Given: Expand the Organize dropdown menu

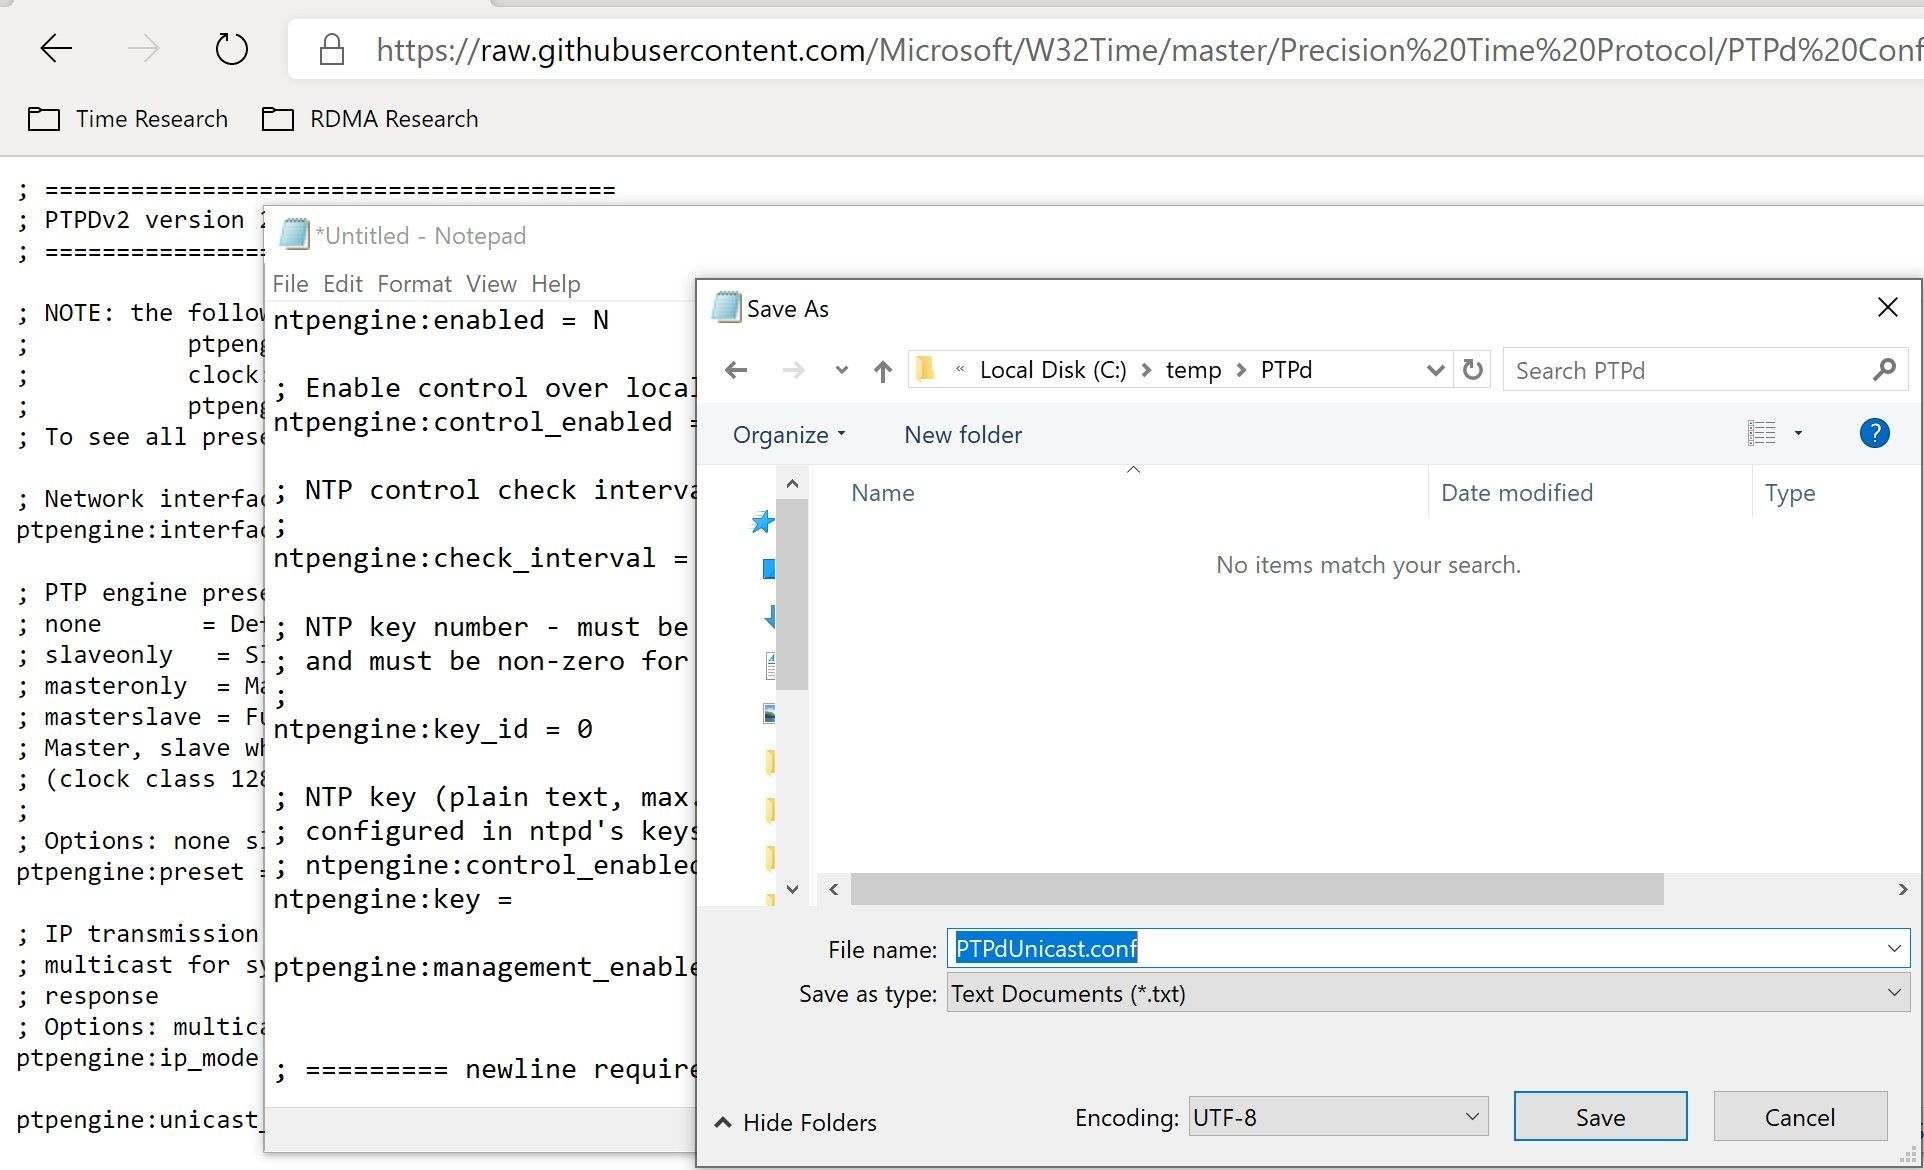Looking at the screenshot, I should tap(789, 435).
